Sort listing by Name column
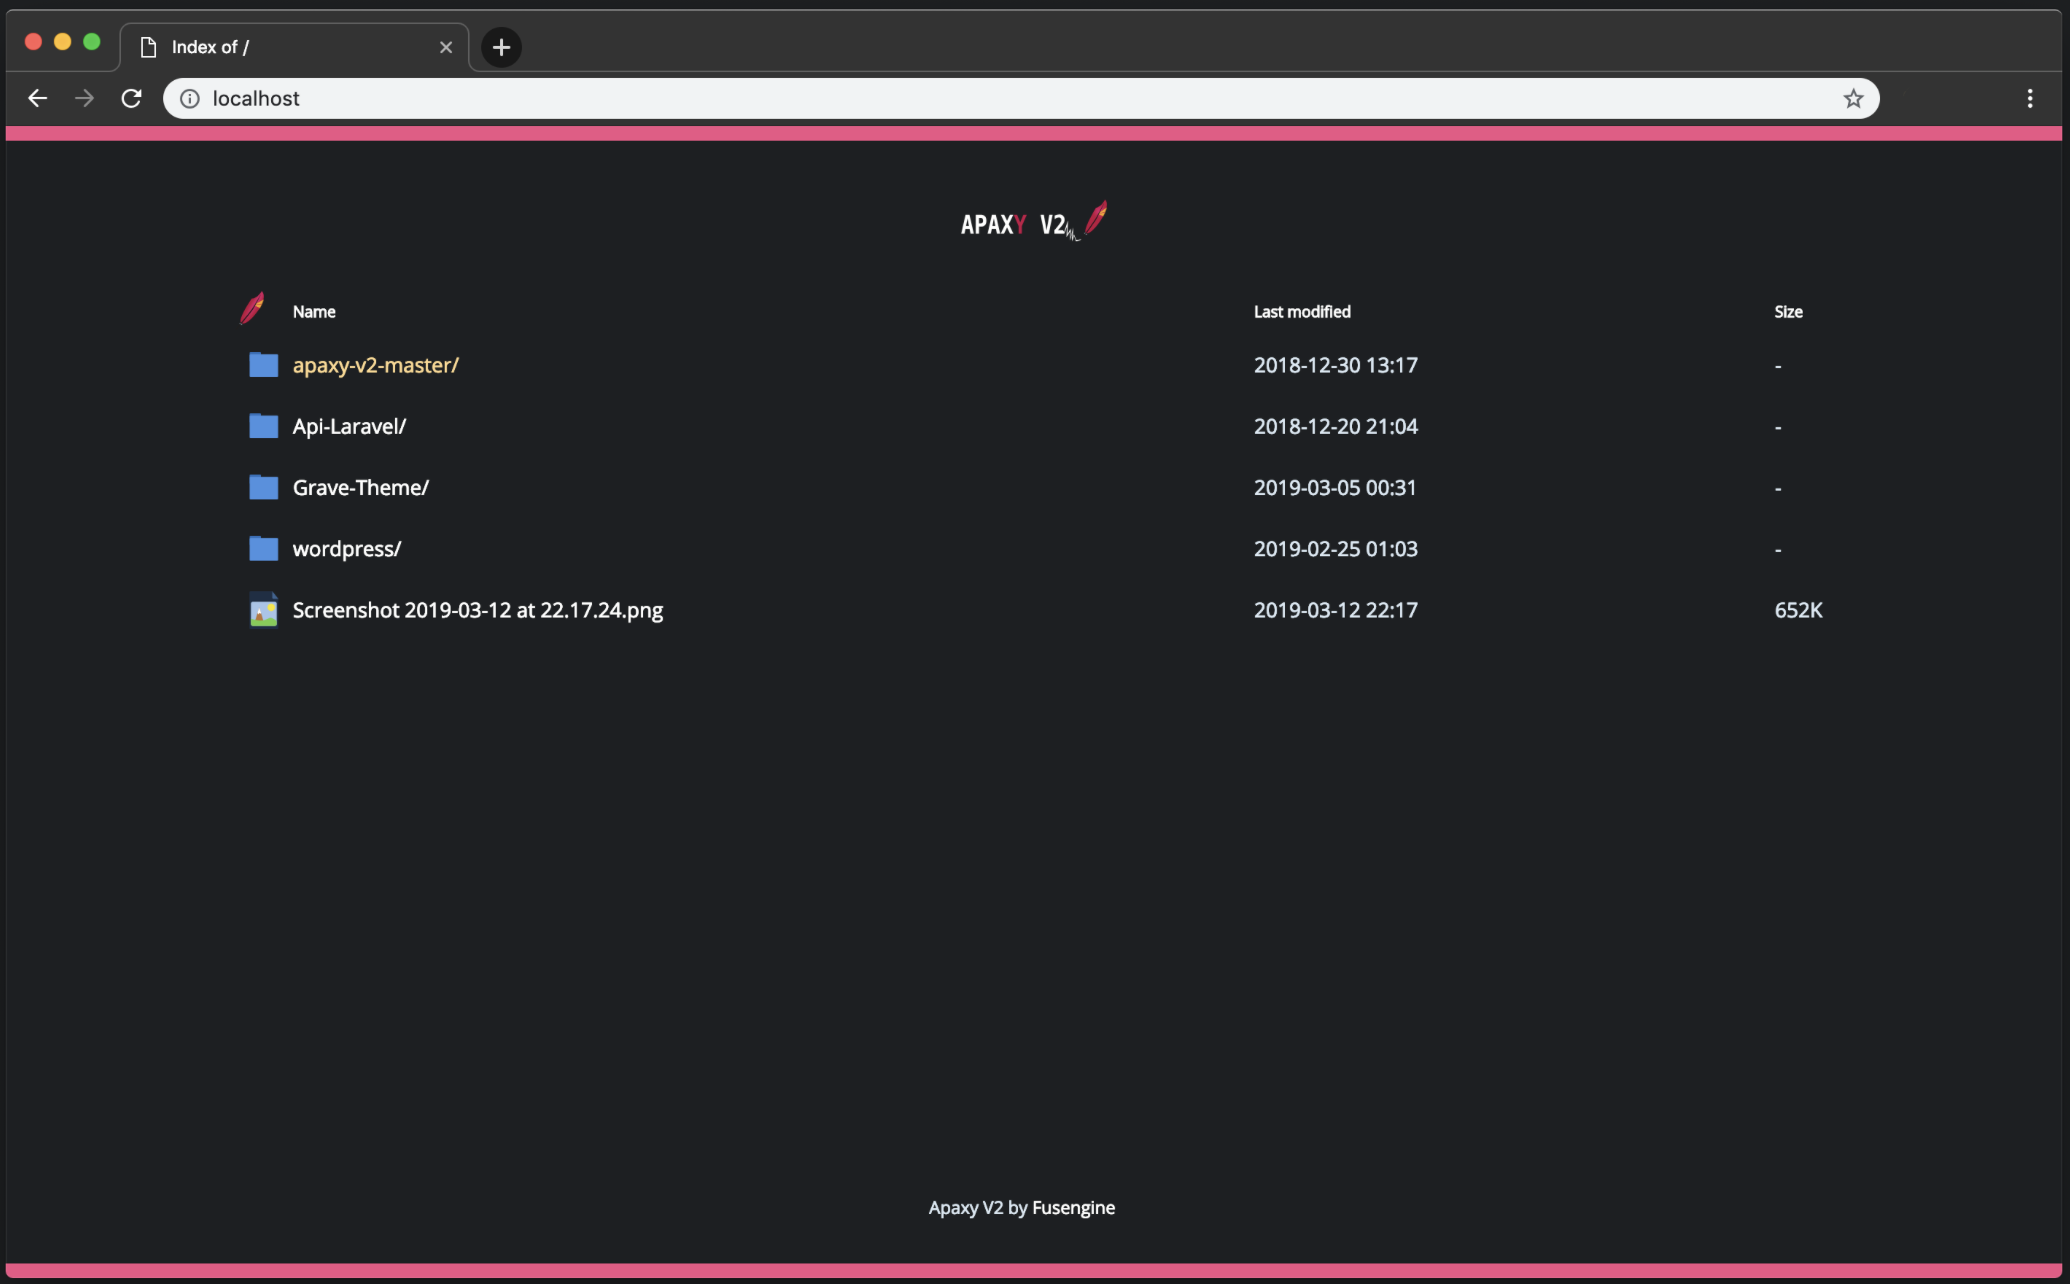This screenshot has width=2070, height=1284. click(x=313, y=312)
